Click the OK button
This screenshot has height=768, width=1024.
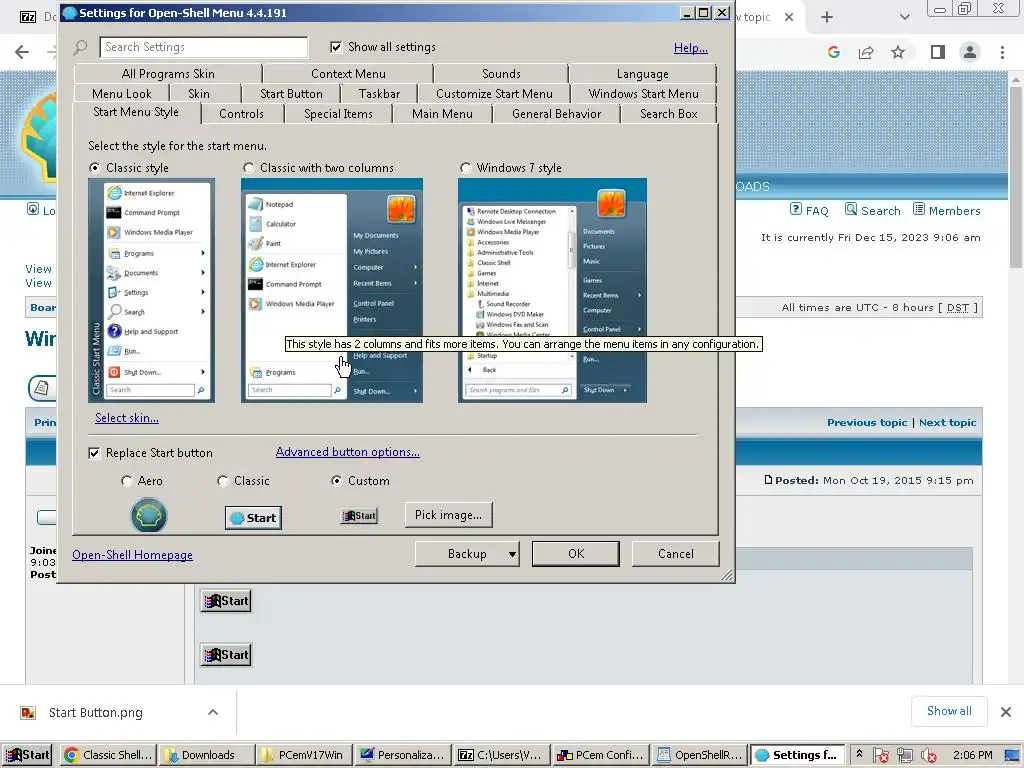pos(576,554)
